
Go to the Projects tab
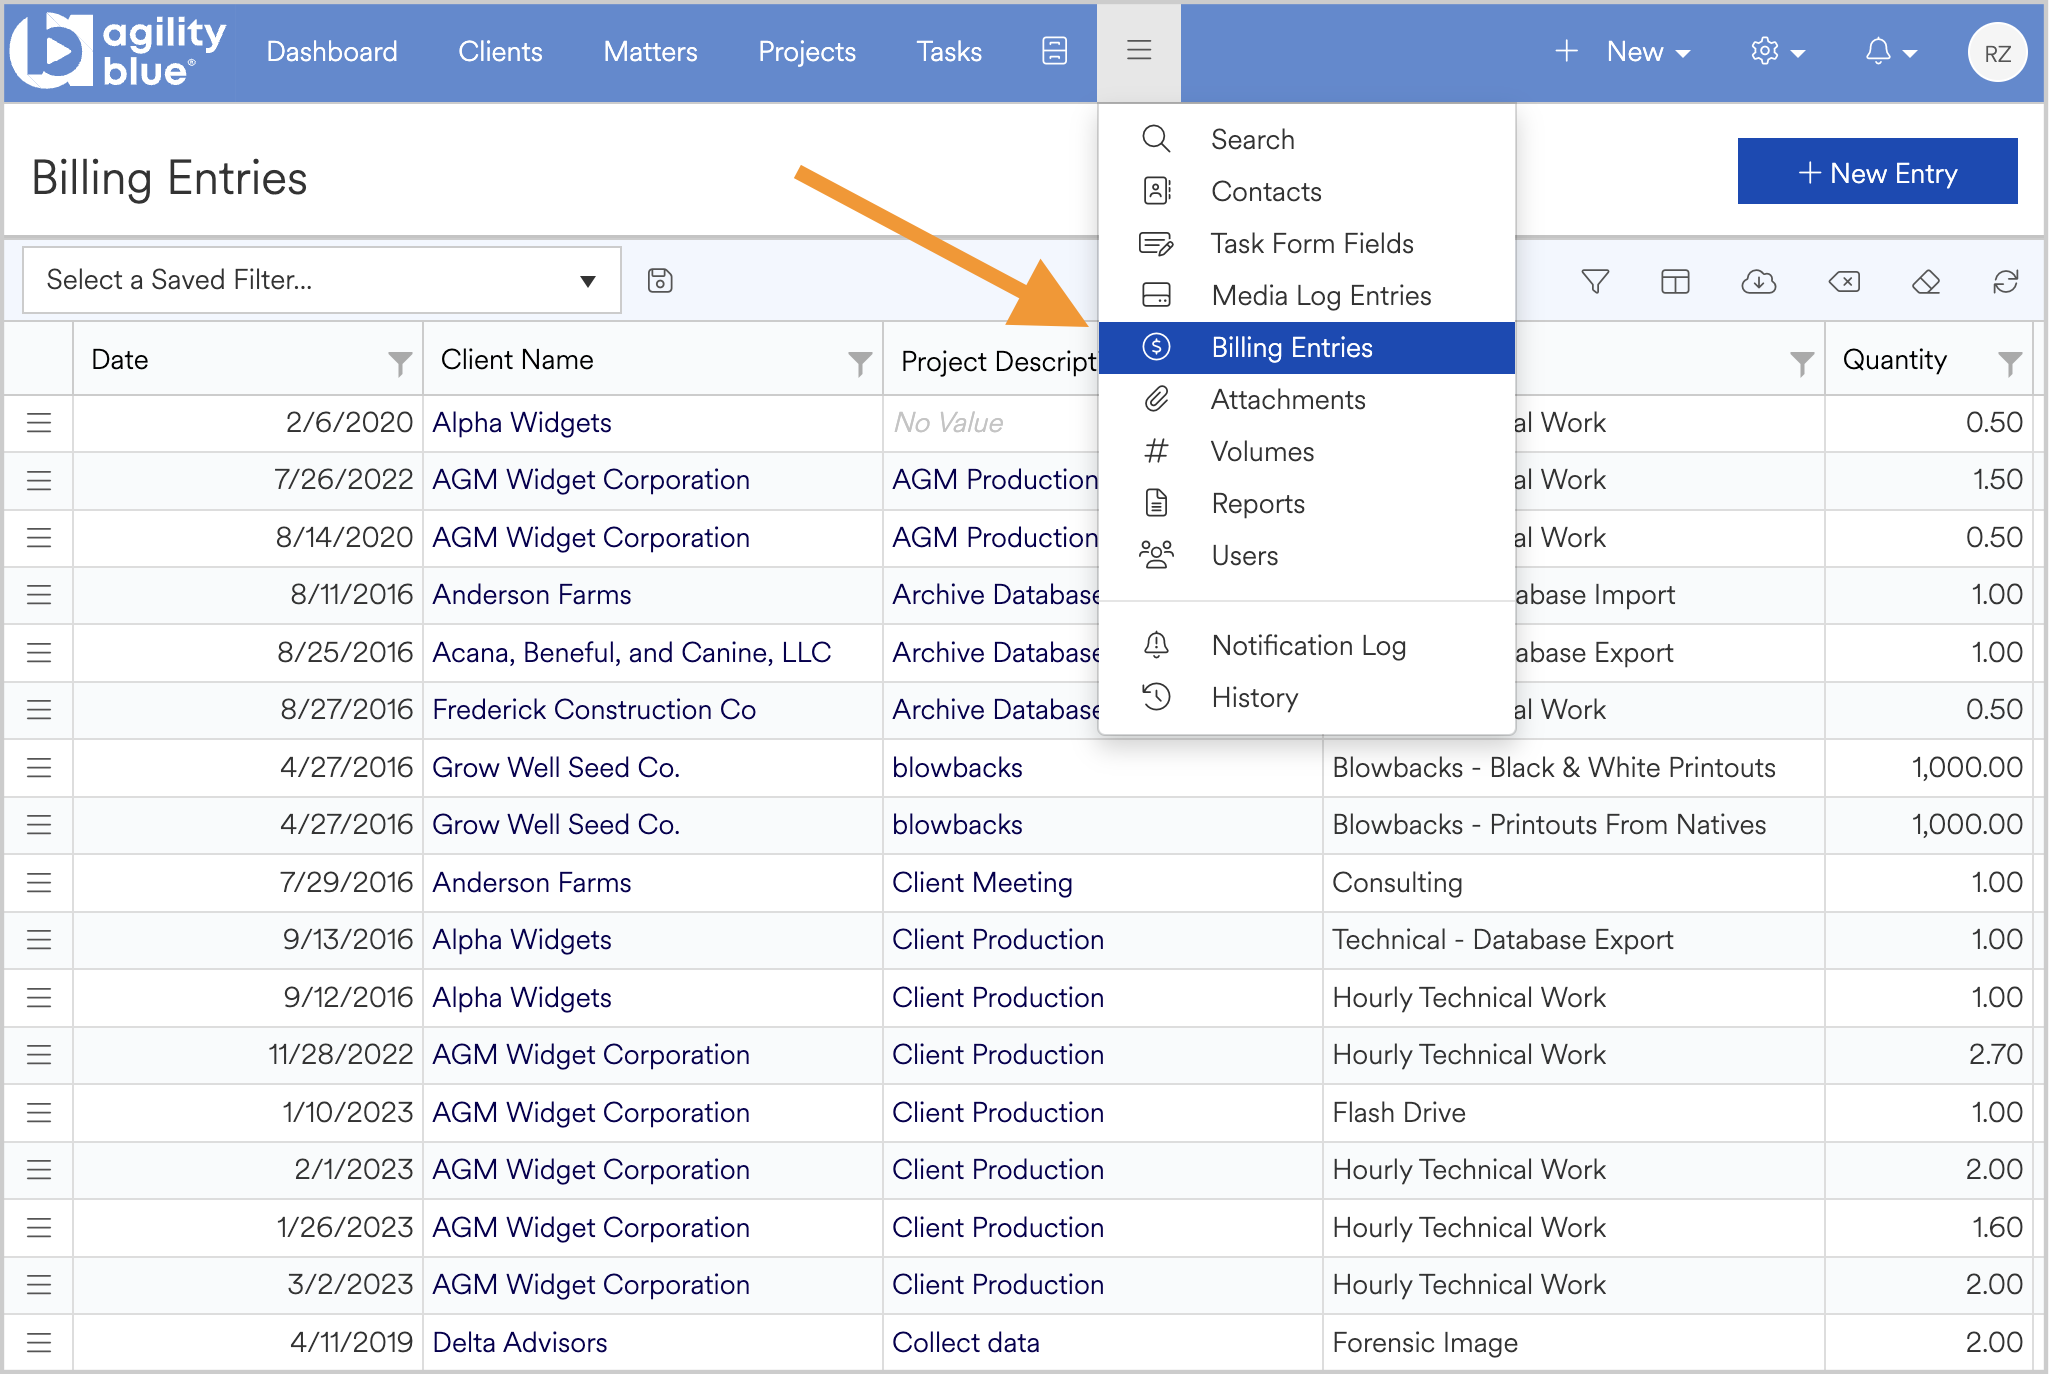point(807,52)
